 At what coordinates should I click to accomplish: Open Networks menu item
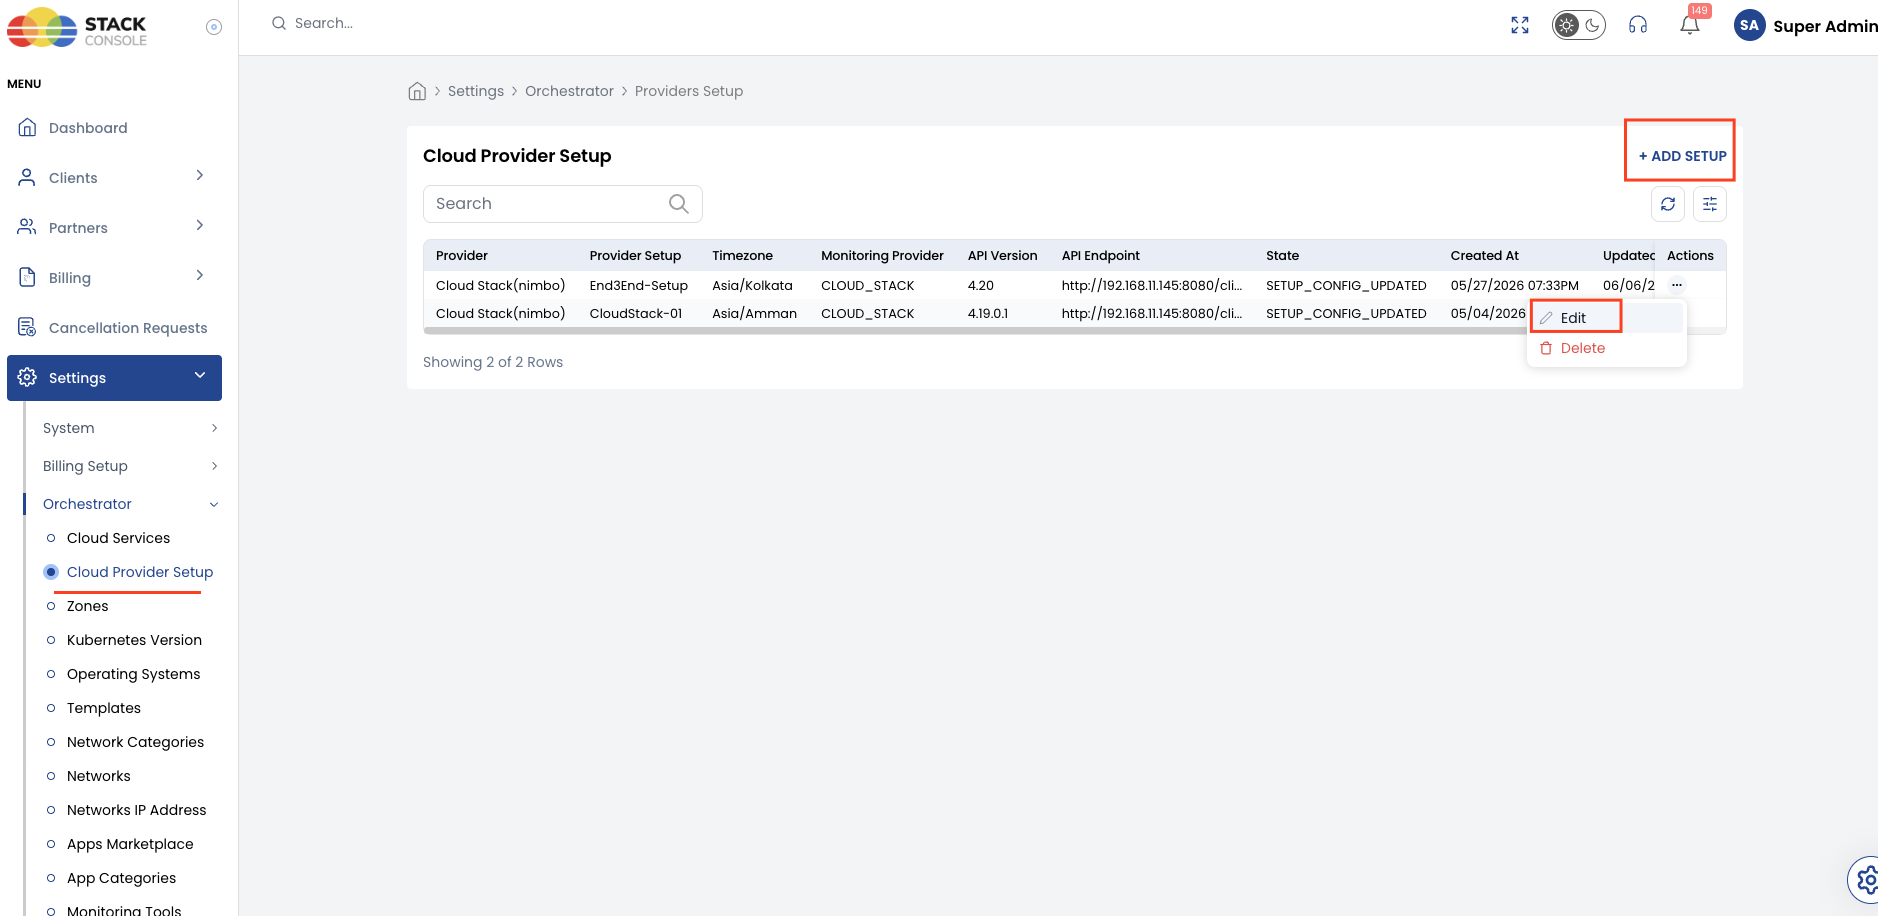[x=98, y=776]
